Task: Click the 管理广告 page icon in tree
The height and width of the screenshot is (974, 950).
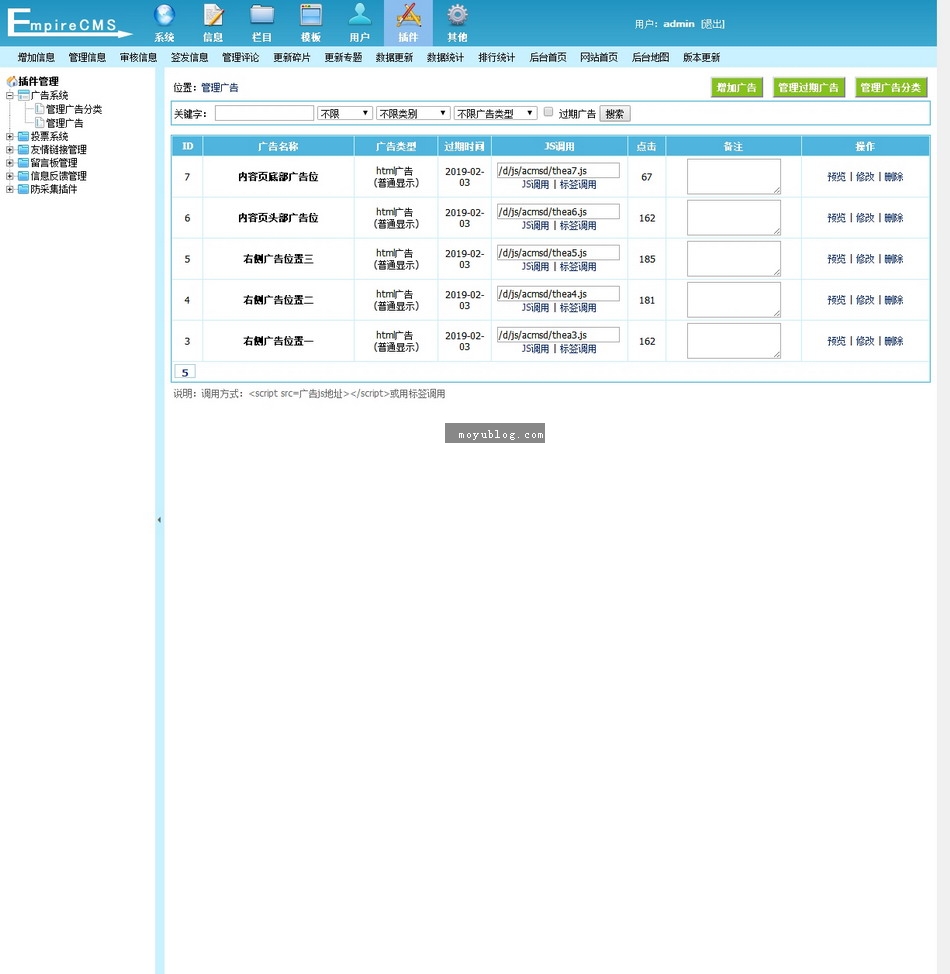Action: point(39,122)
